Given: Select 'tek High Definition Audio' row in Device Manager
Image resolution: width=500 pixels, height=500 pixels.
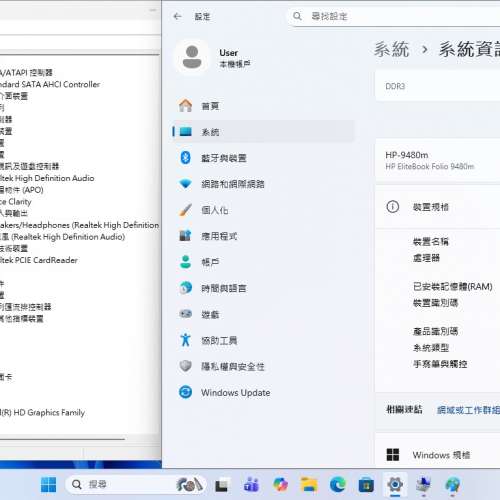Looking at the screenshot, I should 47,178.
